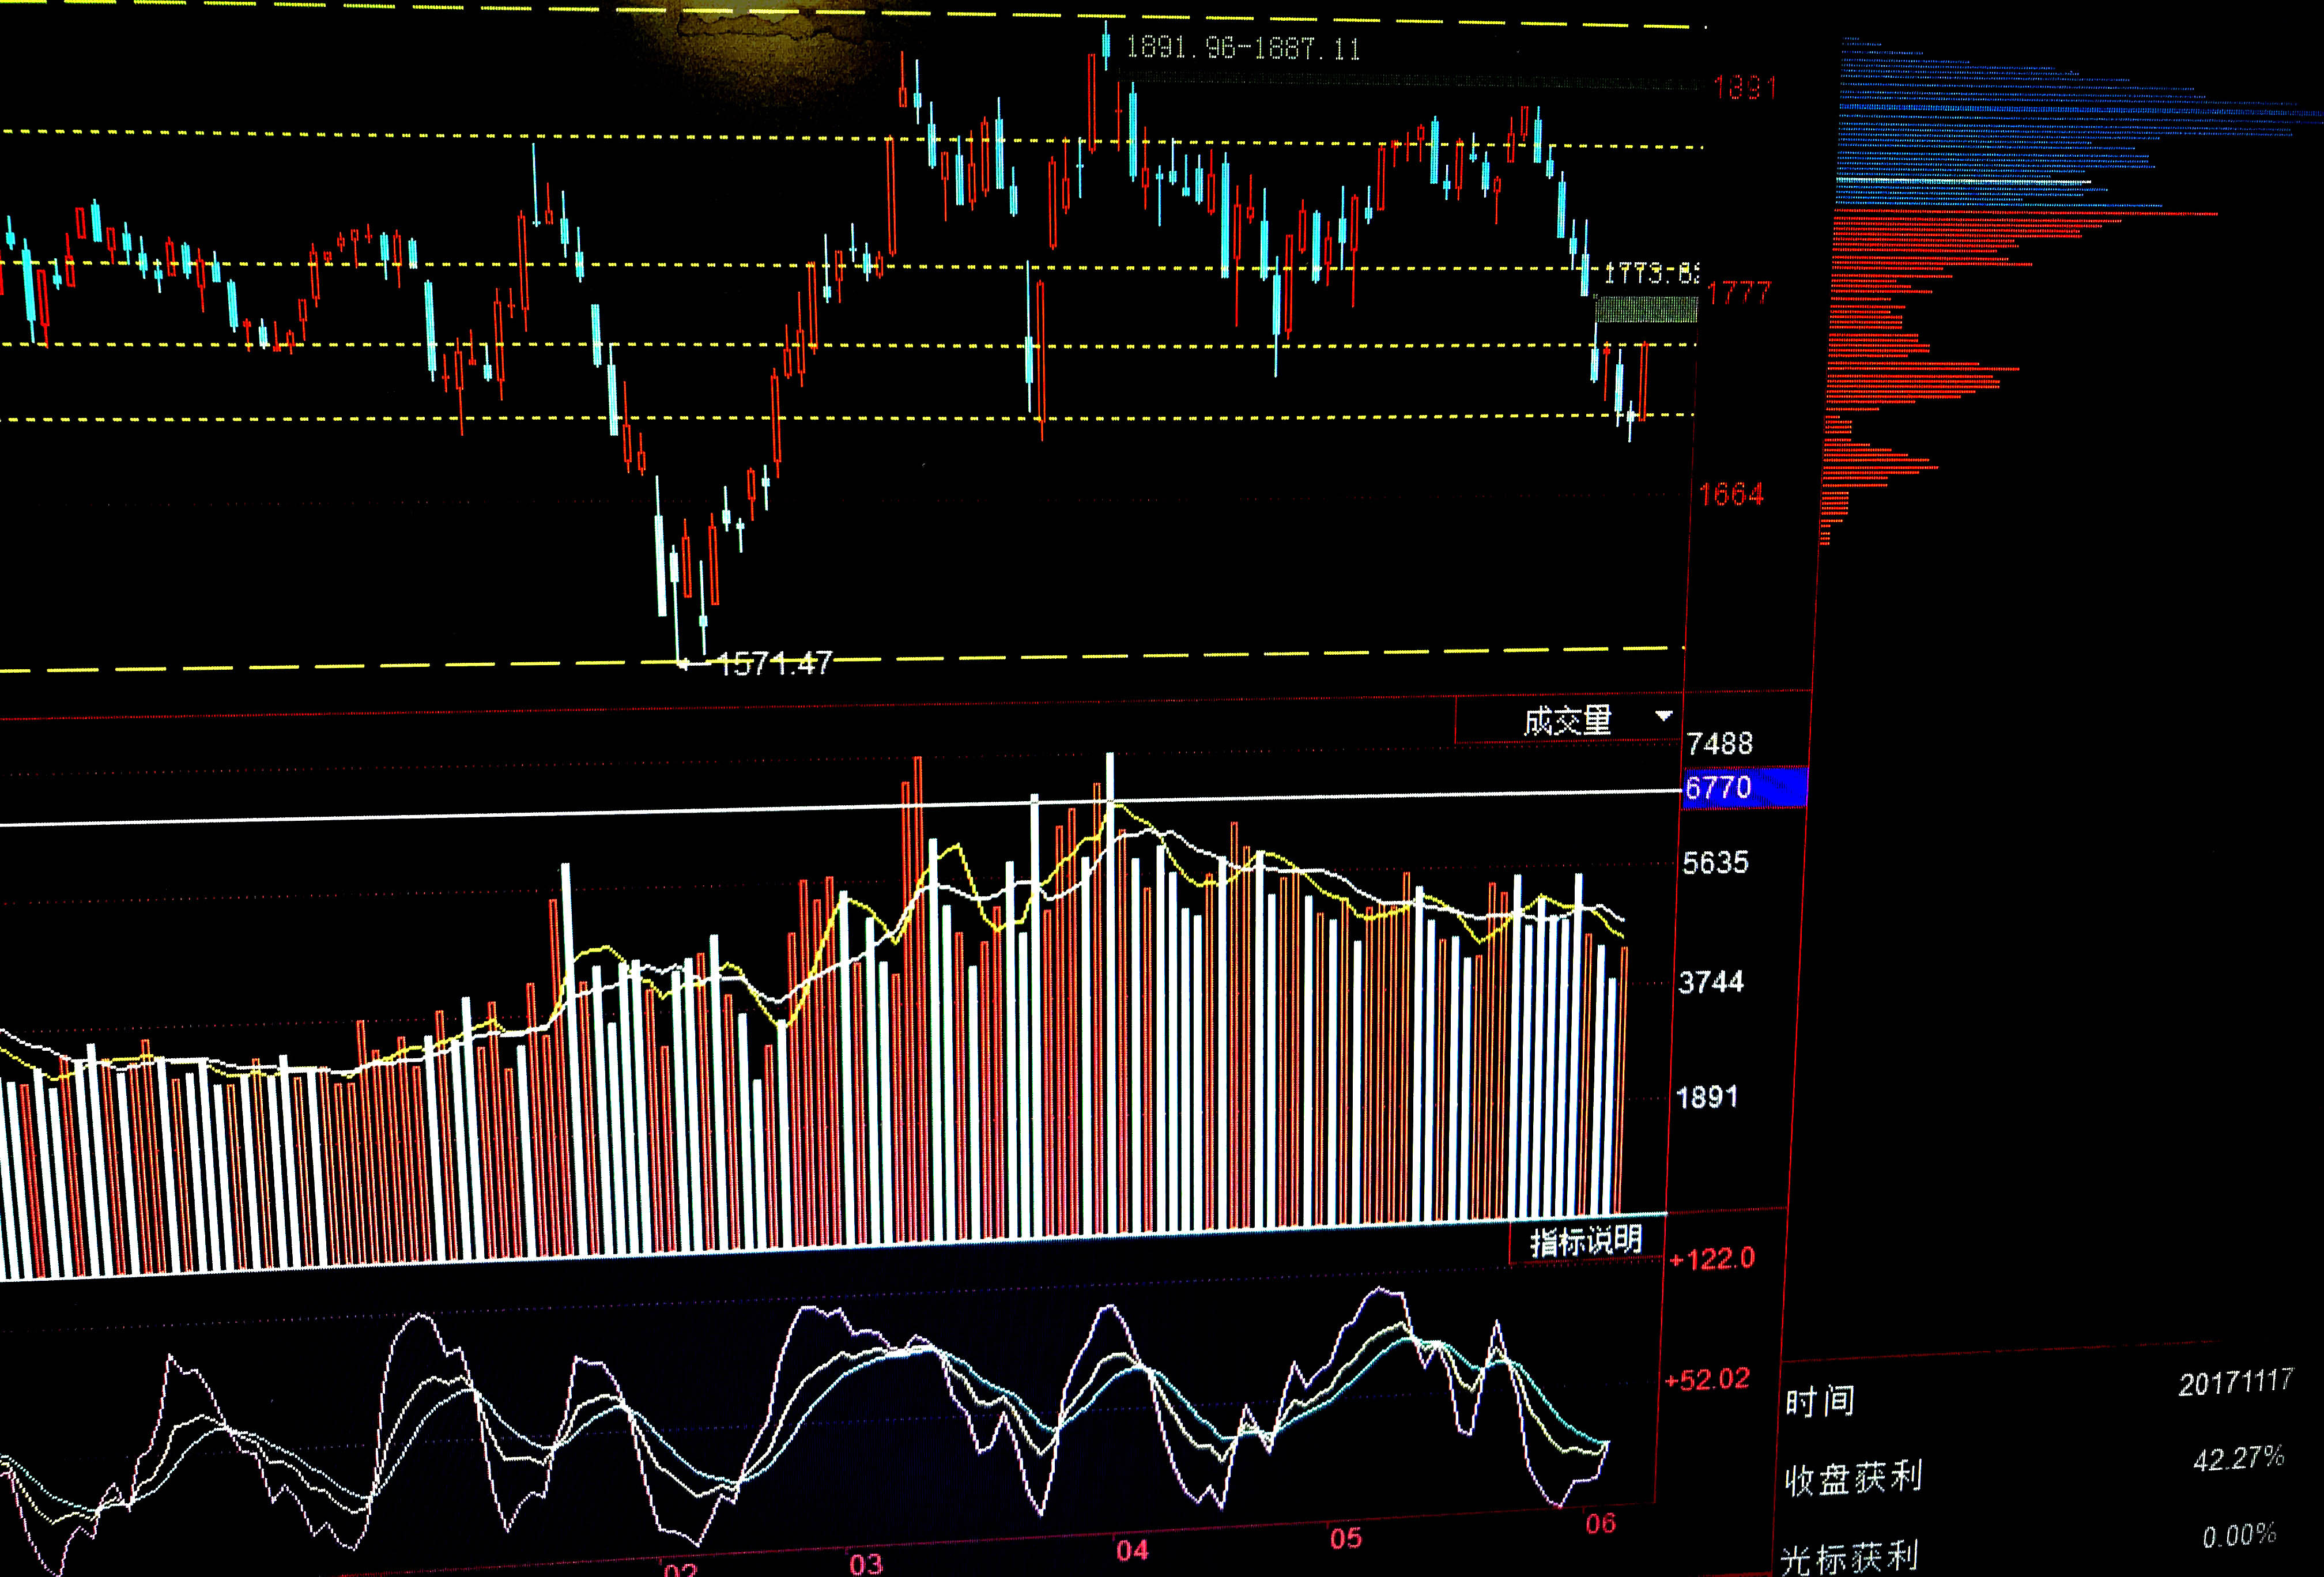
Task: Click the 收盘获利 label
Action: pyautogui.click(x=1853, y=1478)
